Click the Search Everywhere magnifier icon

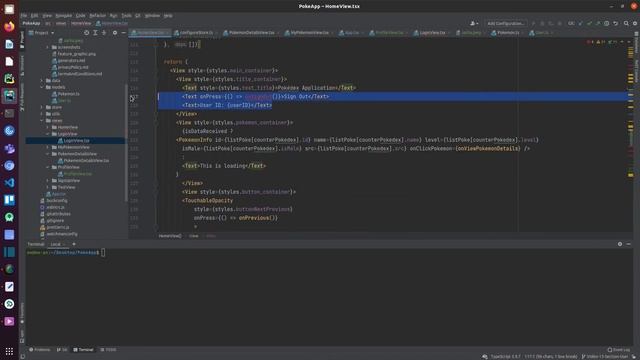click(x=626, y=24)
